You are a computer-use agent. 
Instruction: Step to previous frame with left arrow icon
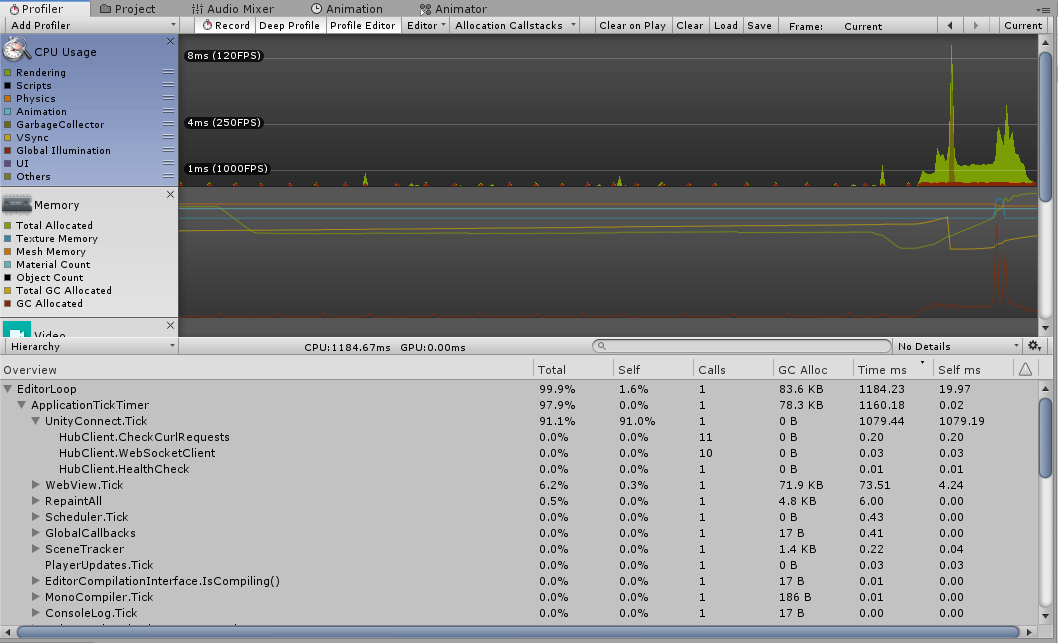click(x=949, y=25)
